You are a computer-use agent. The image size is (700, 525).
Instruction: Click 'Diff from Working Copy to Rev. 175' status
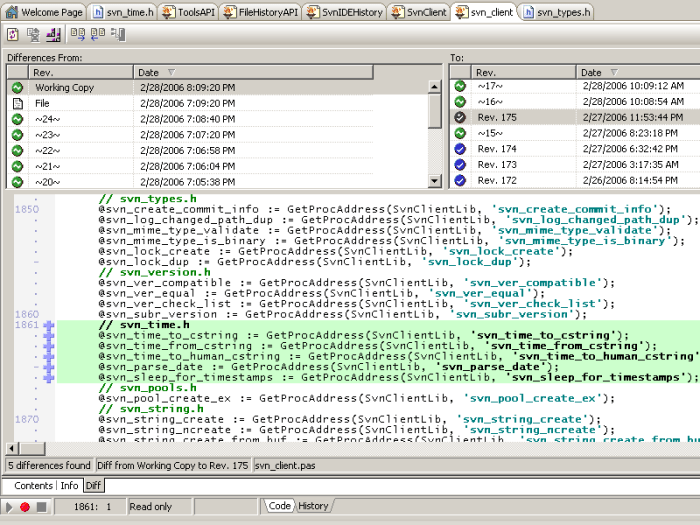tap(172, 466)
